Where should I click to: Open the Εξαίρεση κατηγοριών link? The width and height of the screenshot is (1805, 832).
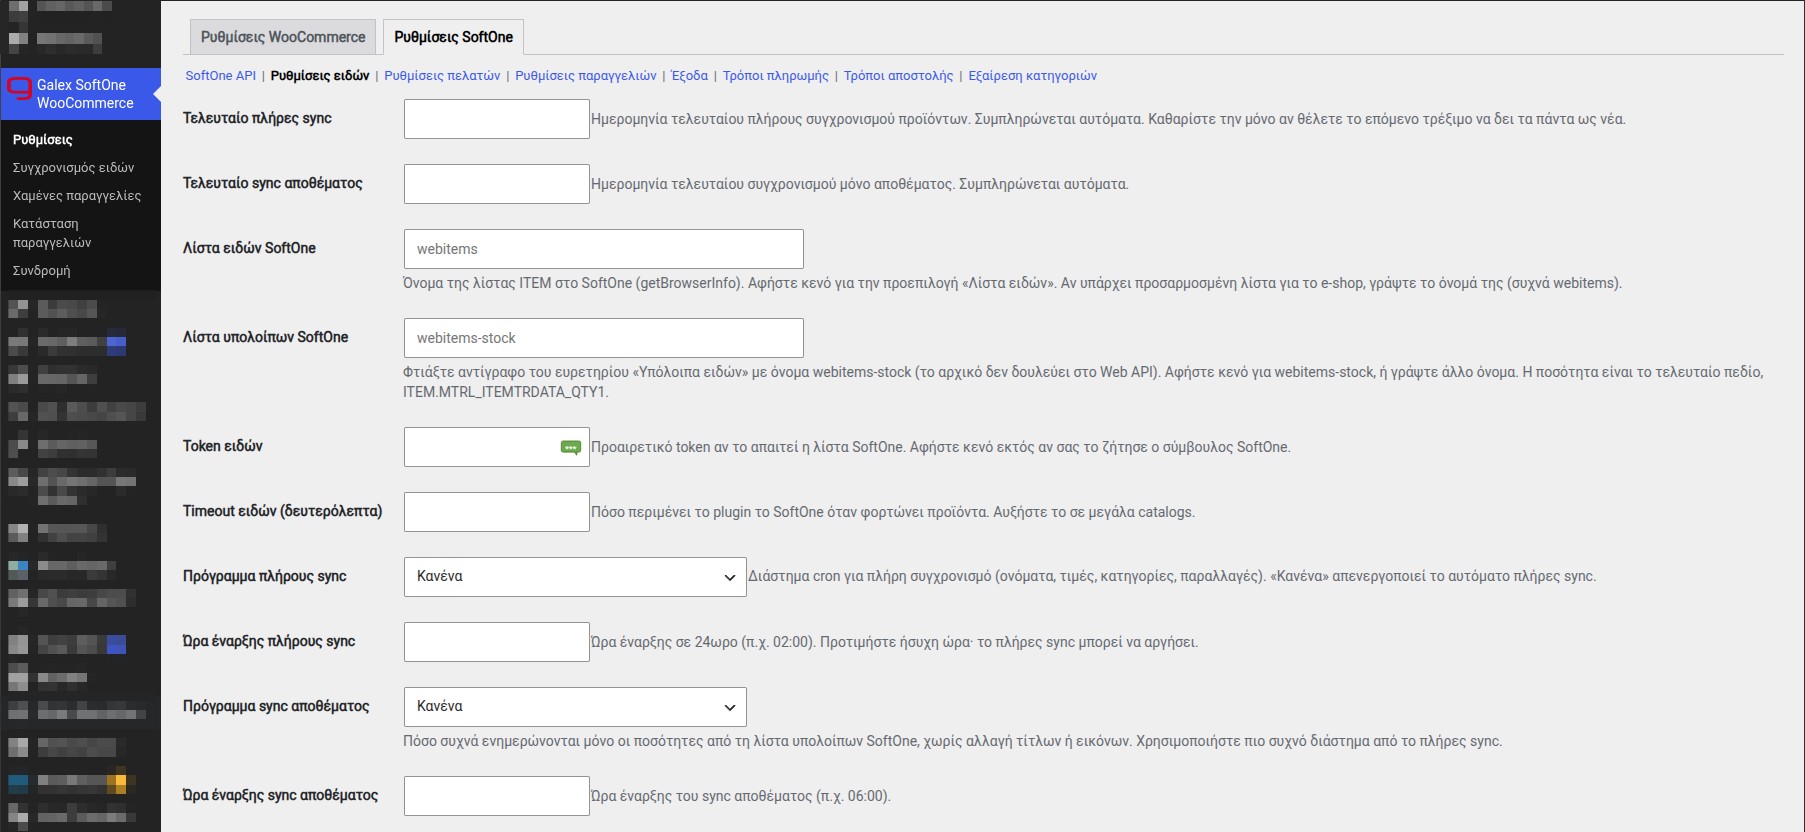pyautogui.click(x=1033, y=76)
